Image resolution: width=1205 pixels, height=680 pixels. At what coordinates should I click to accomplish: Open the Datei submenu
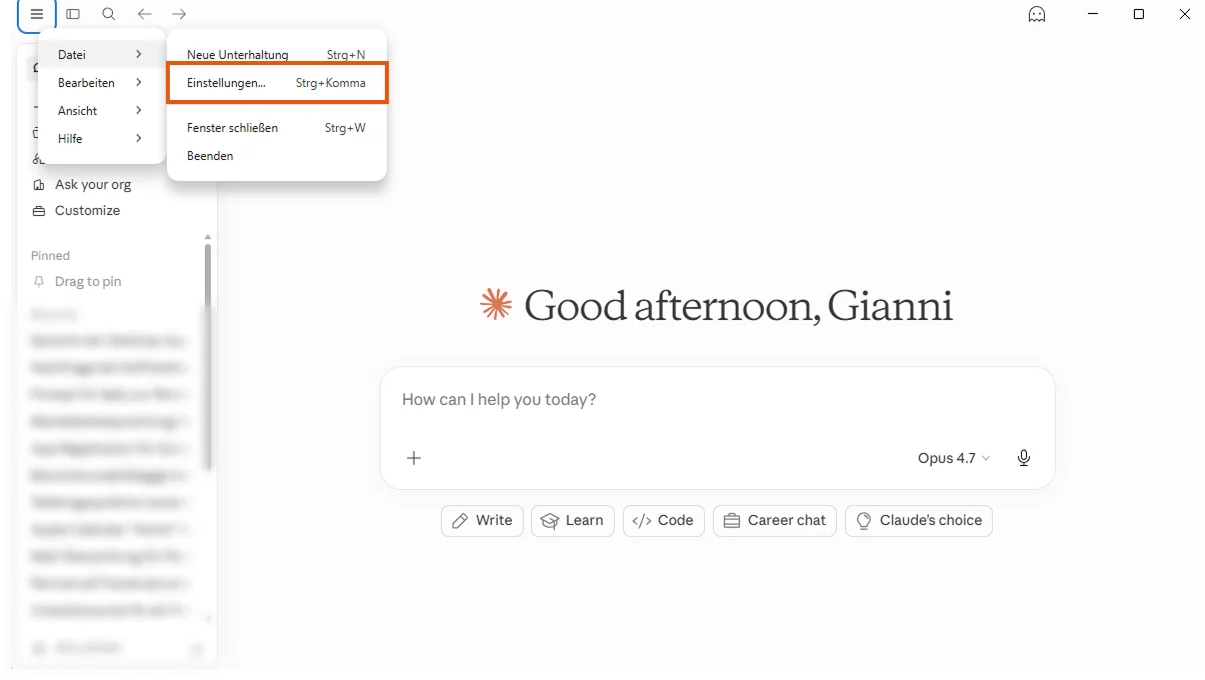tap(101, 55)
